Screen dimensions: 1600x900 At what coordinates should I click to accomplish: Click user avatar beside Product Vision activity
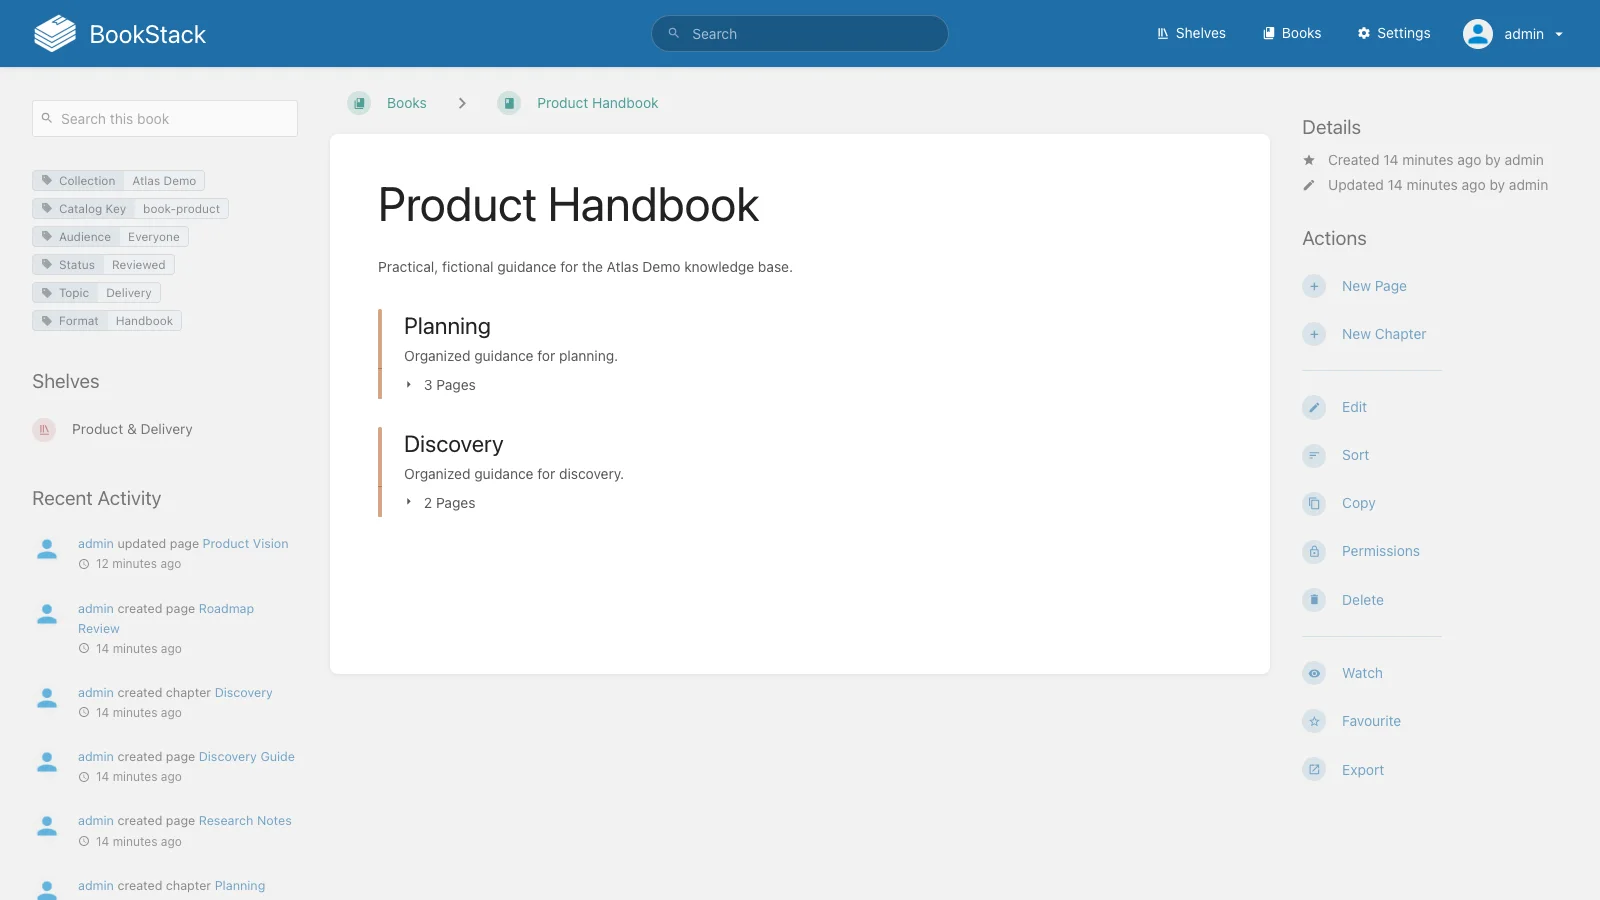point(47,549)
